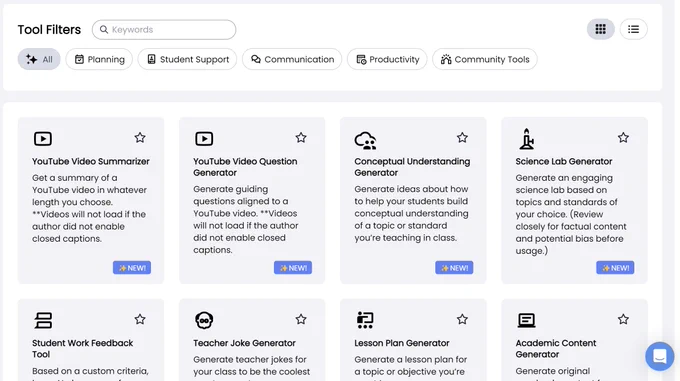The width and height of the screenshot is (680, 381).
Task: Click NEW! badge on Science Lab Generator
Action: pos(615,268)
